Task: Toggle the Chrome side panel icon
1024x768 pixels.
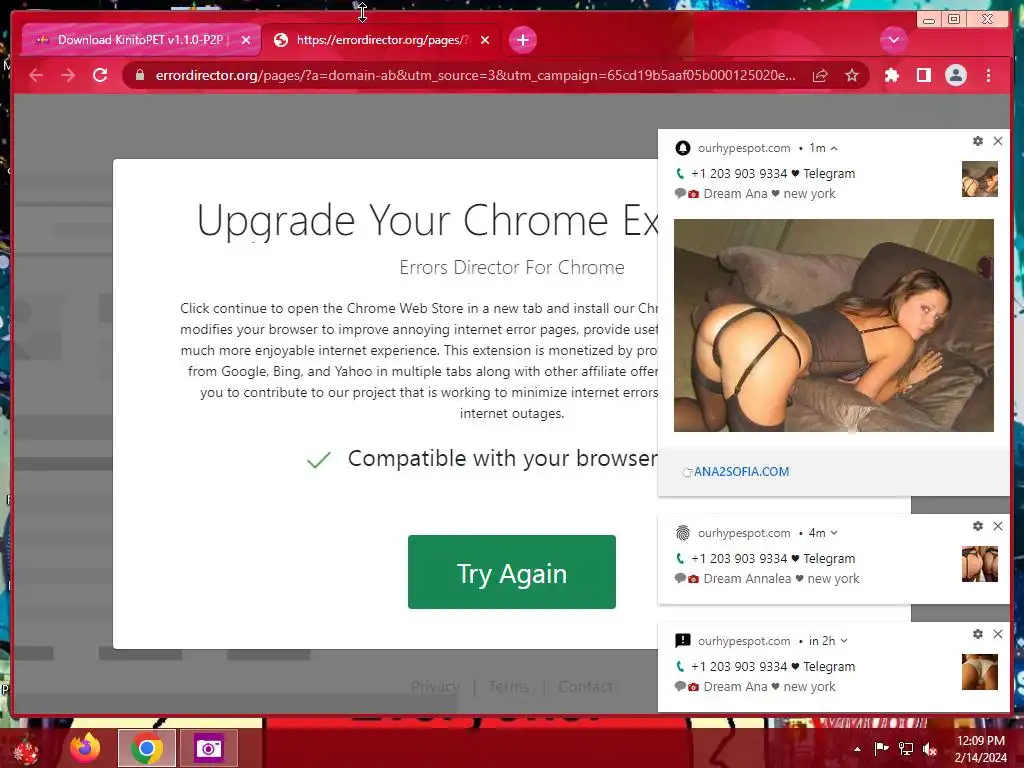Action: 923,76
